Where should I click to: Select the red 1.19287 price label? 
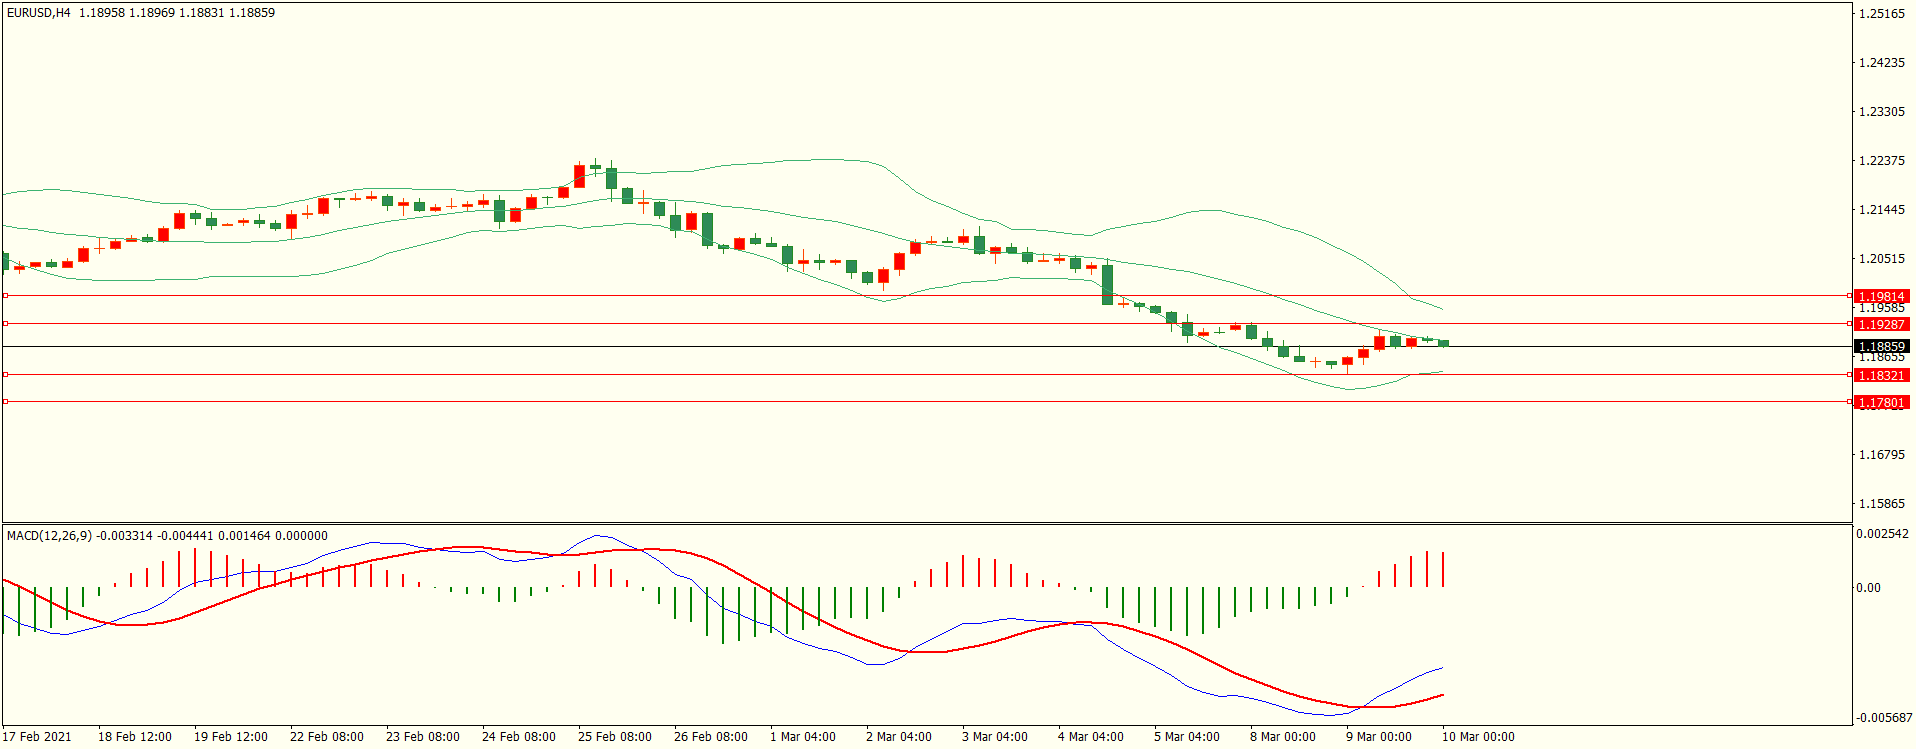tap(1880, 325)
